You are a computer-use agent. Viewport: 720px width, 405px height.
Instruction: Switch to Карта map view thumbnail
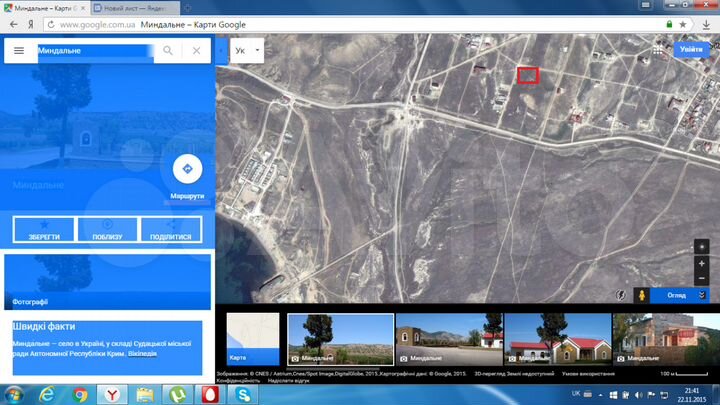point(253,339)
